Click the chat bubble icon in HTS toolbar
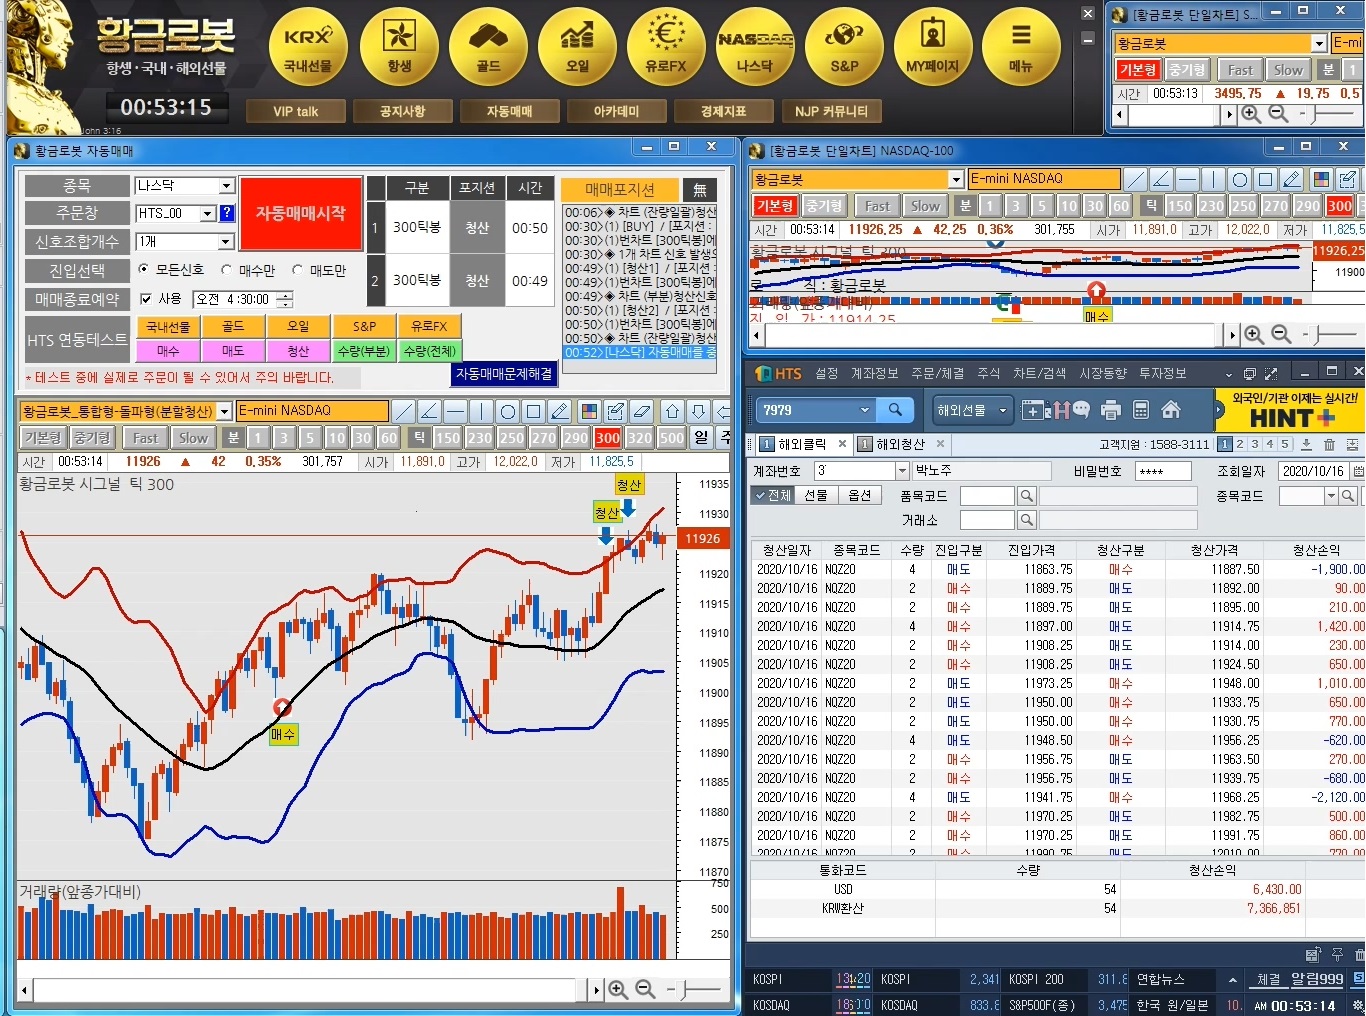The height and width of the screenshot is (1016, 1366). click(1080, 409)
